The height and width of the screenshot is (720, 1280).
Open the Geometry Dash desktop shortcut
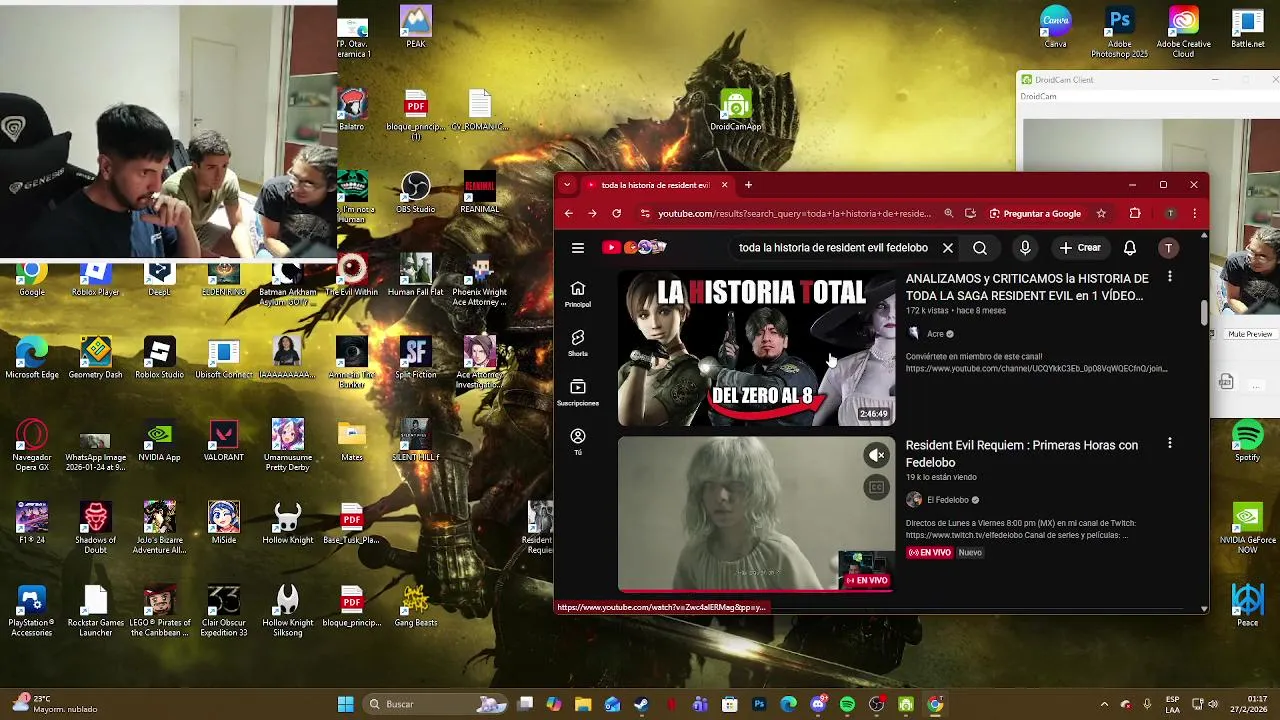click(95, 358)
